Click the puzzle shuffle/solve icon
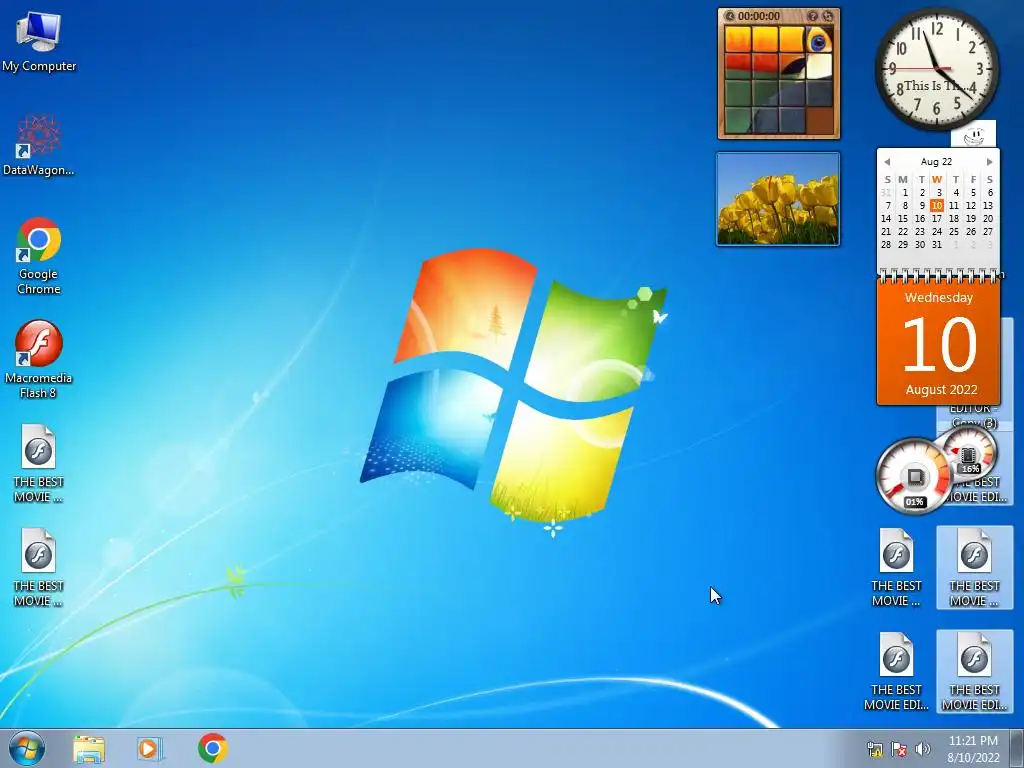The image size is (1024, 768). click(827, 16)
